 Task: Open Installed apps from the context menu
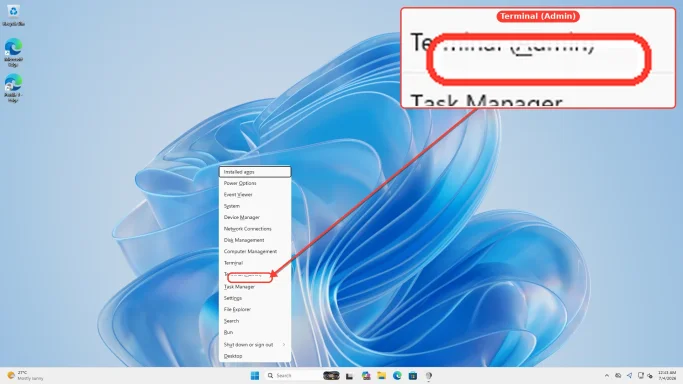(x=255, y=172)
